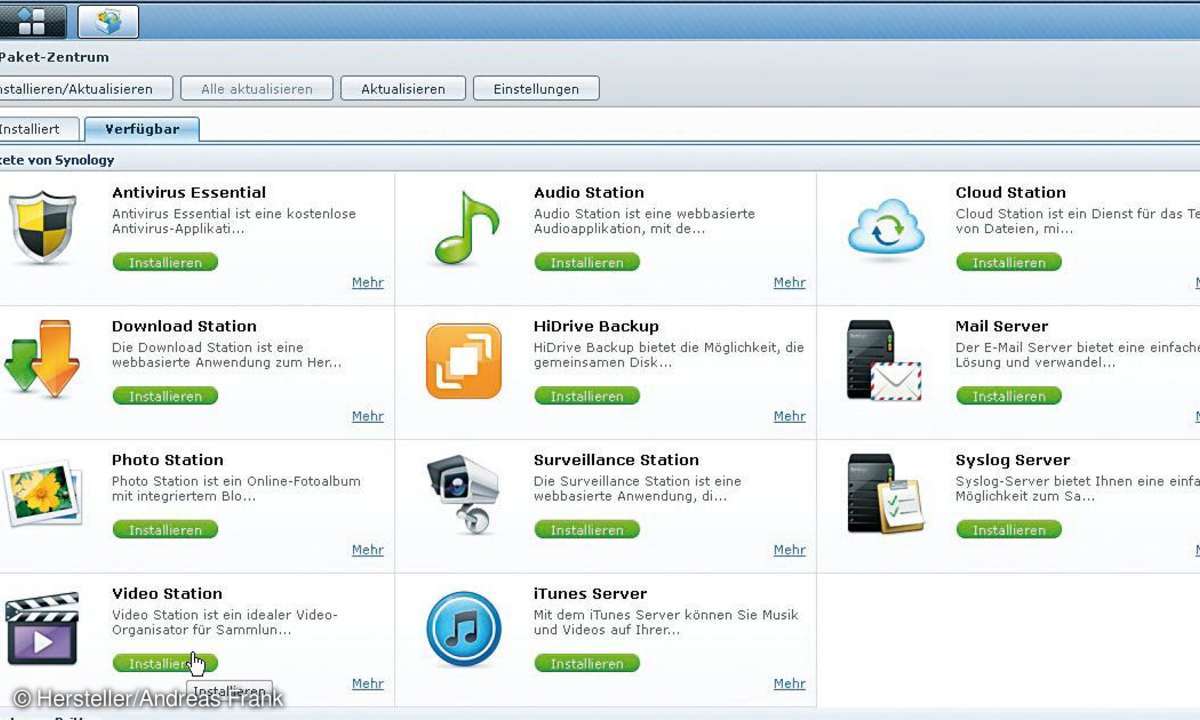
Task: Select the Cloud Station cloud icon
Action: [x=886, y=230]
